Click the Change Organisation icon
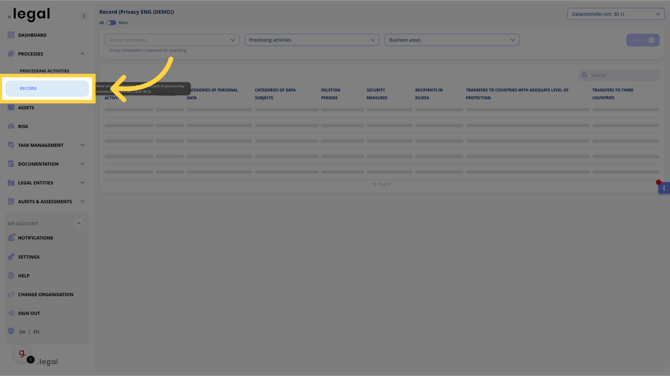Image resolution: width=670 pixels, height=376 pixels. (11, 294)
